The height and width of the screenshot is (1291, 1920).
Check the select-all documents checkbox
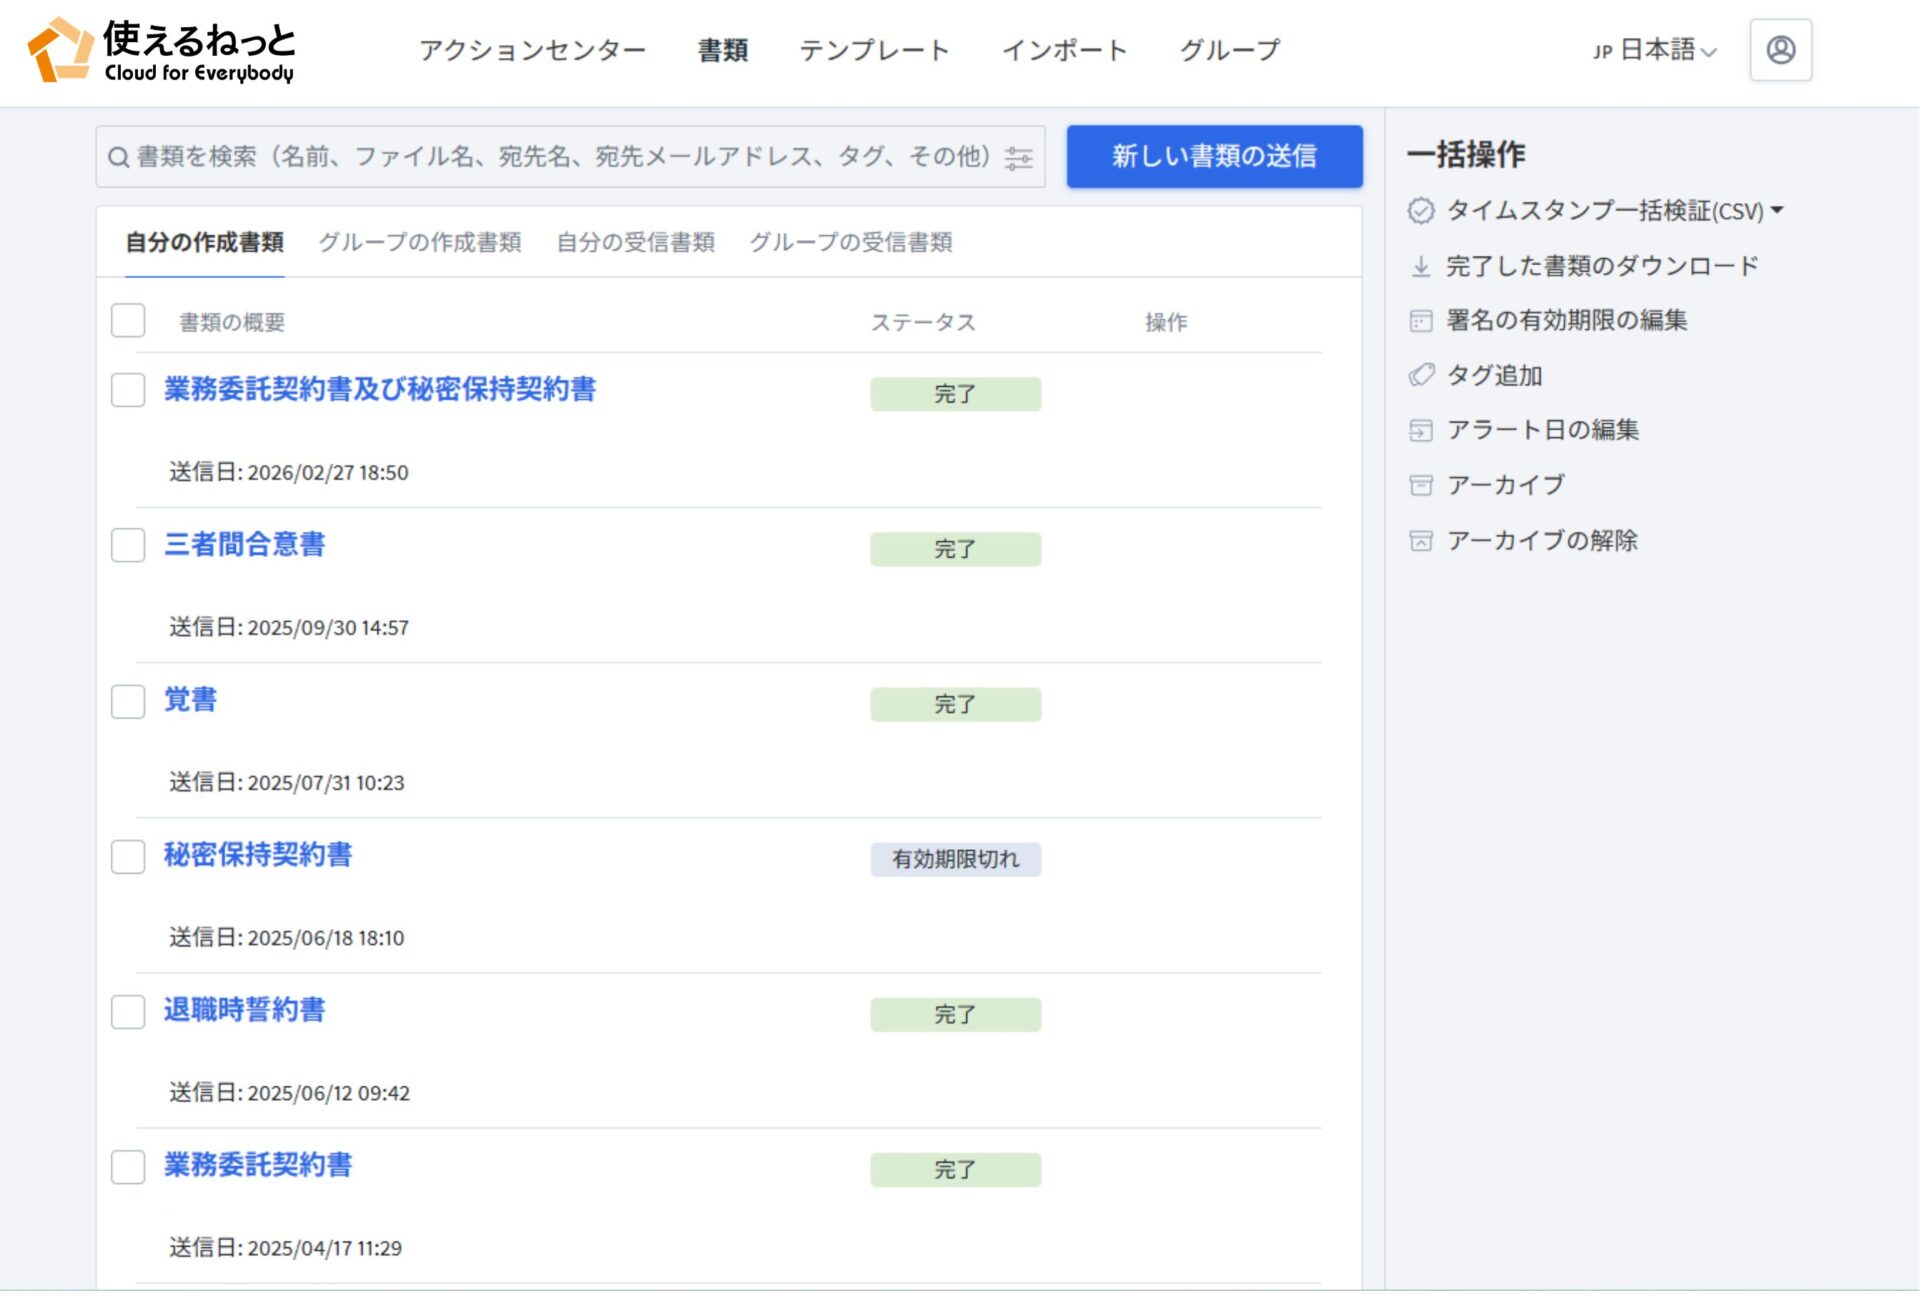(128, 321)
